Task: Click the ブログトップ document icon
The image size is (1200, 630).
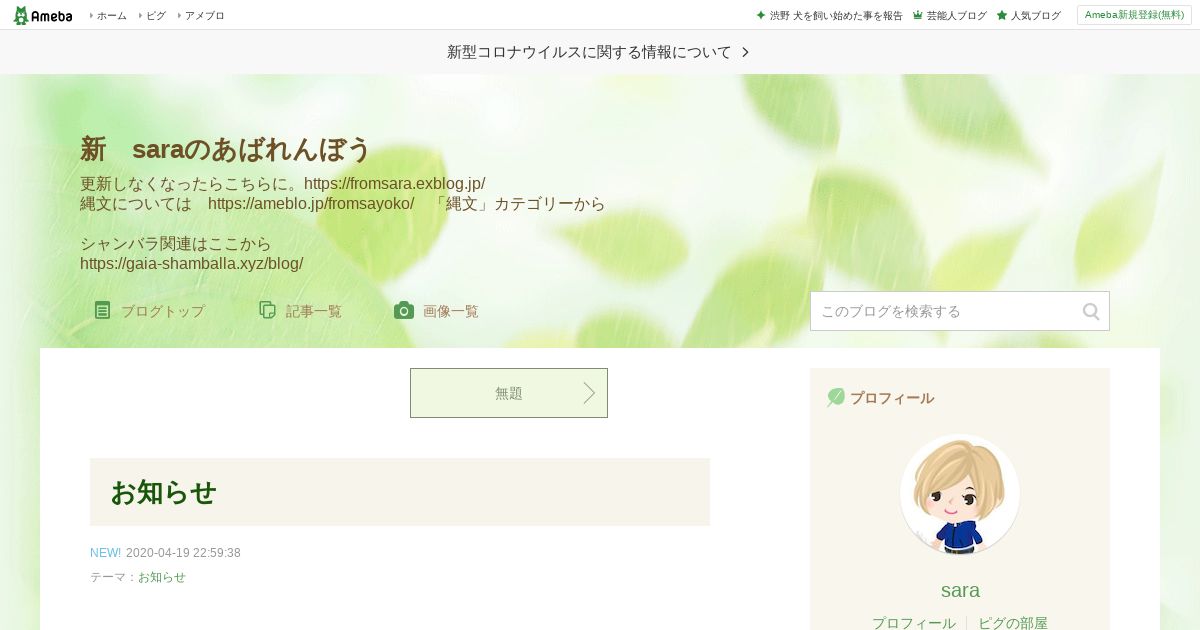Action: pyautogui.click(x=102, y=310)
